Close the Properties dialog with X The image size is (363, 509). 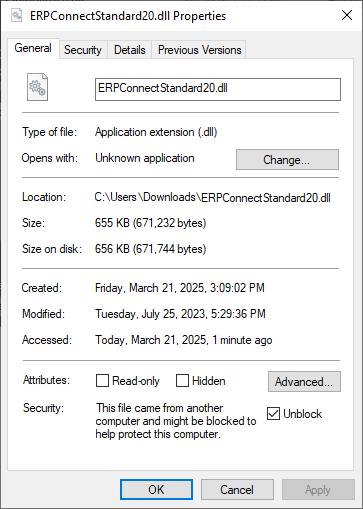tap(347, 15)
